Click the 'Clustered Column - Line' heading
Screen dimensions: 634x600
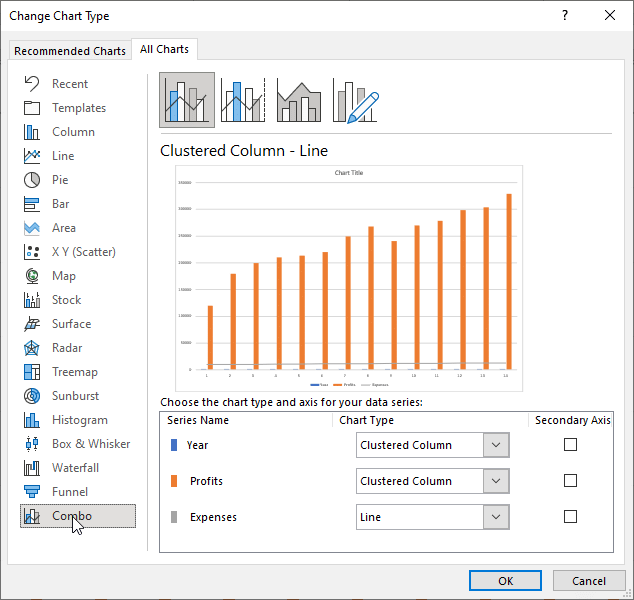(x=244, y=151)
